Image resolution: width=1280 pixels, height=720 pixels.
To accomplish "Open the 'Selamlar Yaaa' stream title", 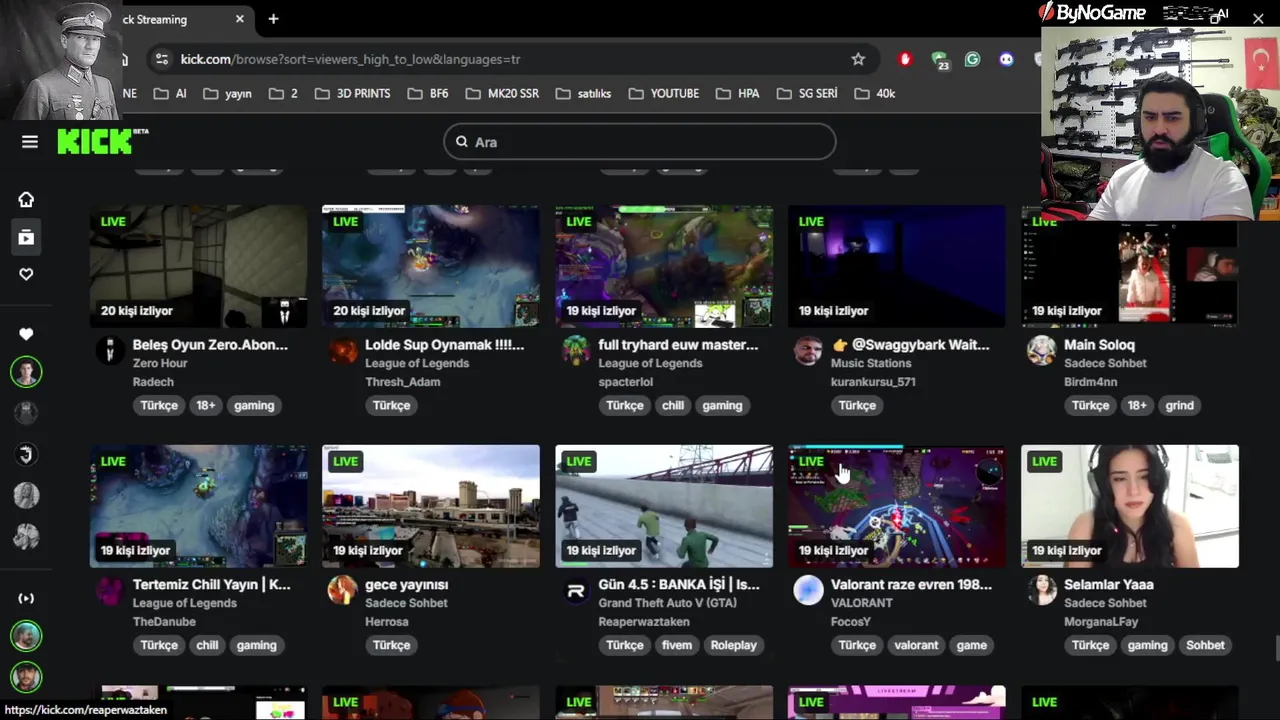I will (1109, 584).
